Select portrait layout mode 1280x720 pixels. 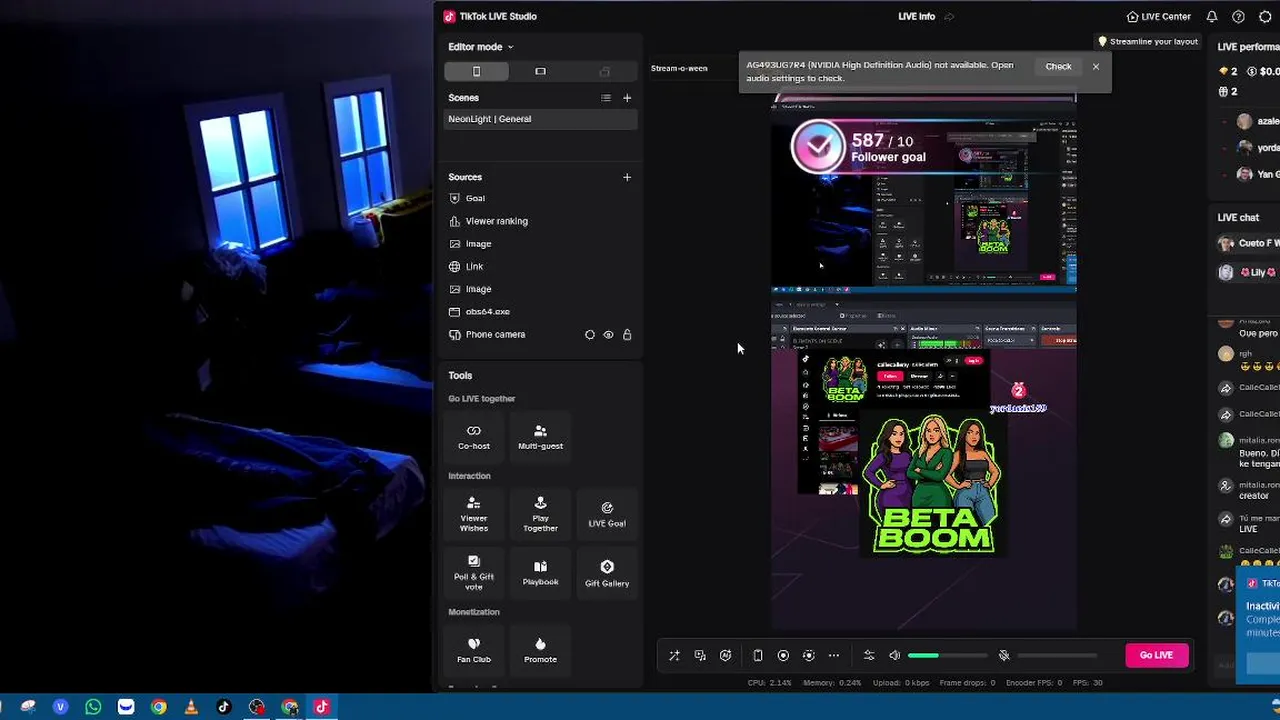point(476,71)
